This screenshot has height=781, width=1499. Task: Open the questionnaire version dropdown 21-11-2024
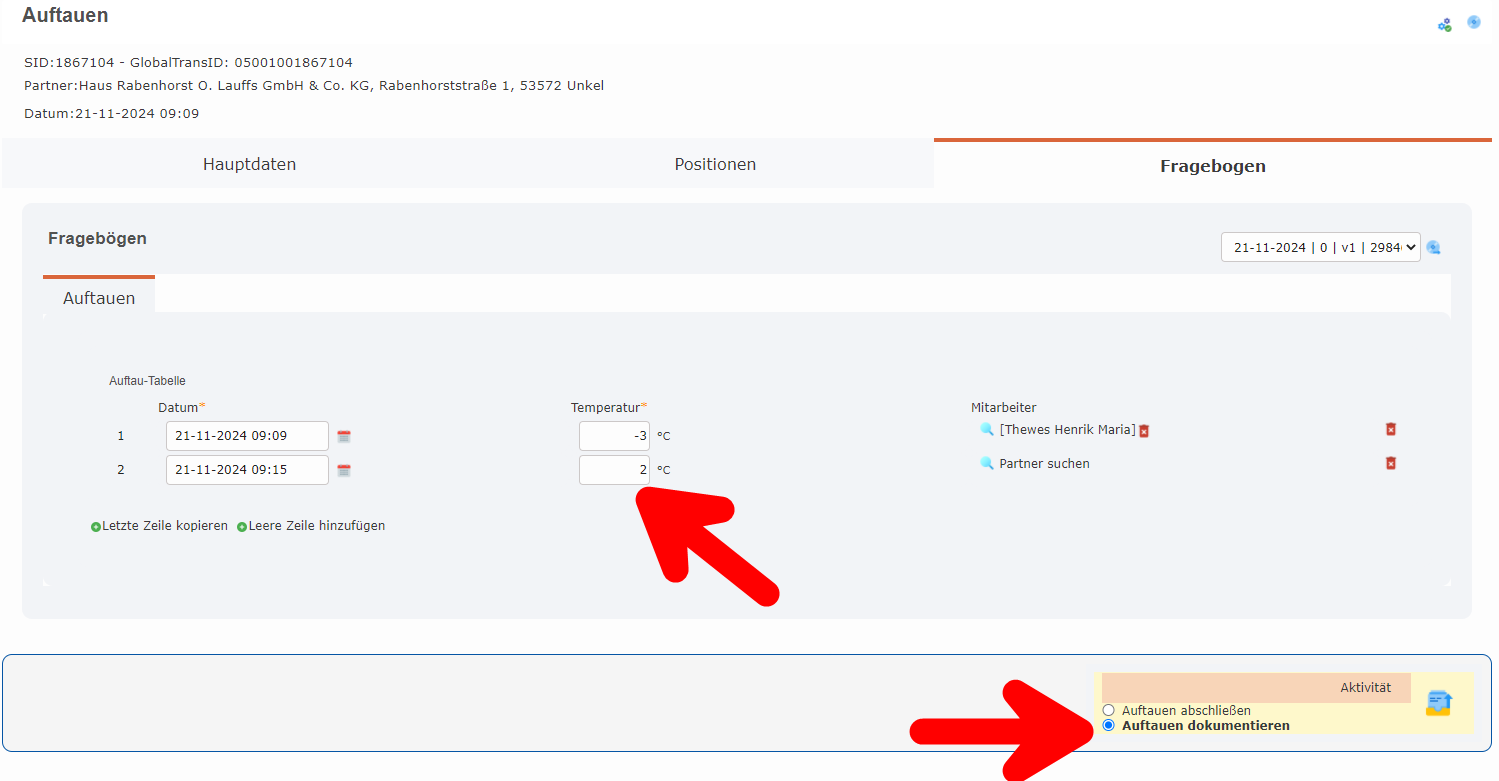tap(1320, 247)
